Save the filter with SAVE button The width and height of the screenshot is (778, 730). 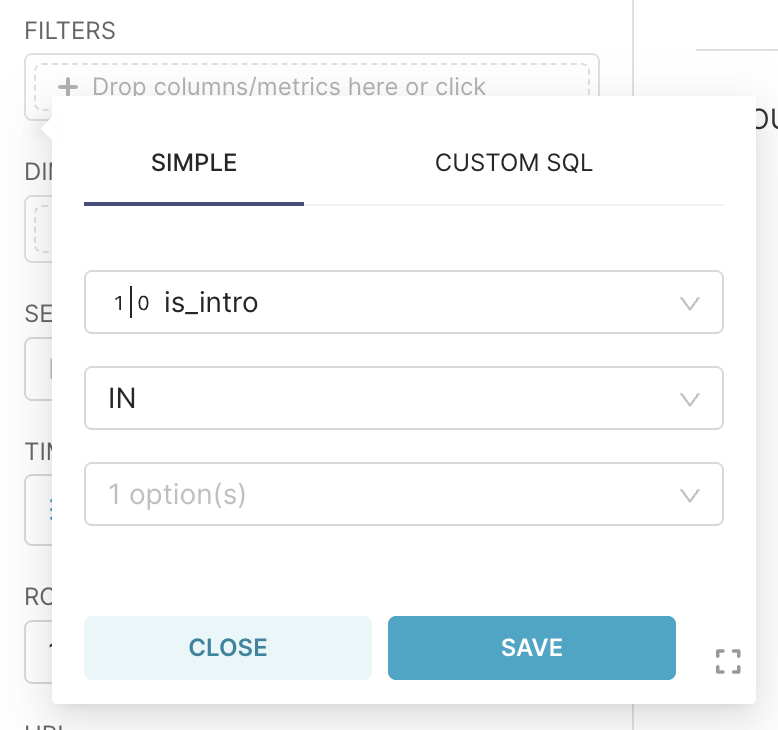531,647
